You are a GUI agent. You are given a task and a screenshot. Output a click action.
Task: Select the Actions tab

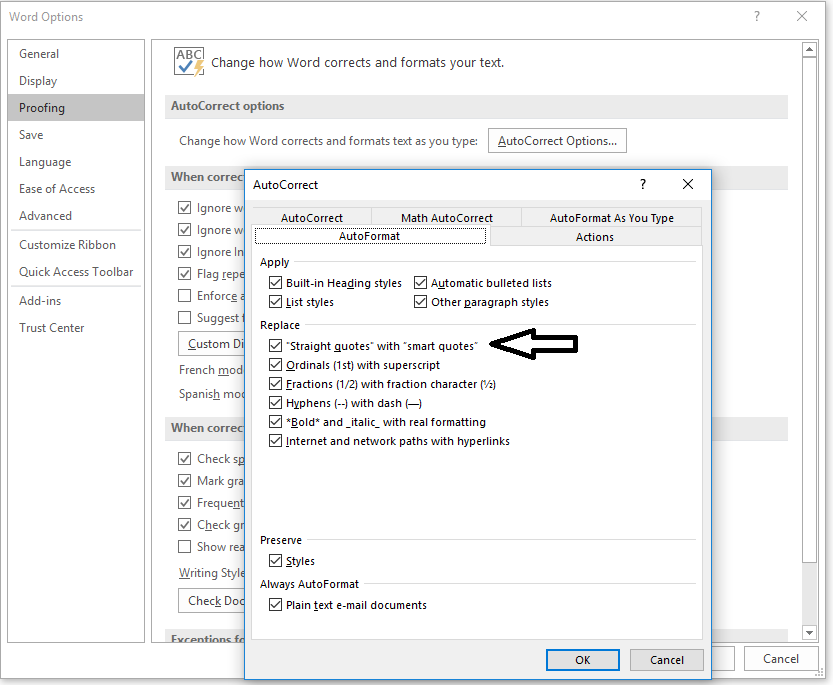pyautogui.click(x=595, y=237)
